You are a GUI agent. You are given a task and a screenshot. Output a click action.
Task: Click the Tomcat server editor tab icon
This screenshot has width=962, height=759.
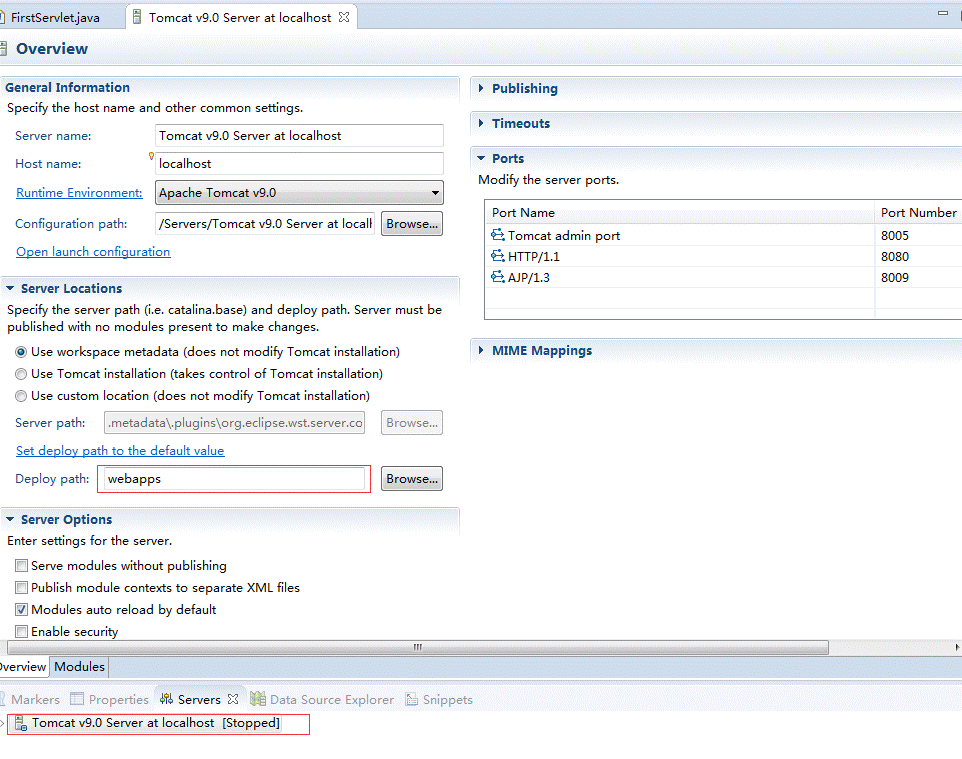137,17
